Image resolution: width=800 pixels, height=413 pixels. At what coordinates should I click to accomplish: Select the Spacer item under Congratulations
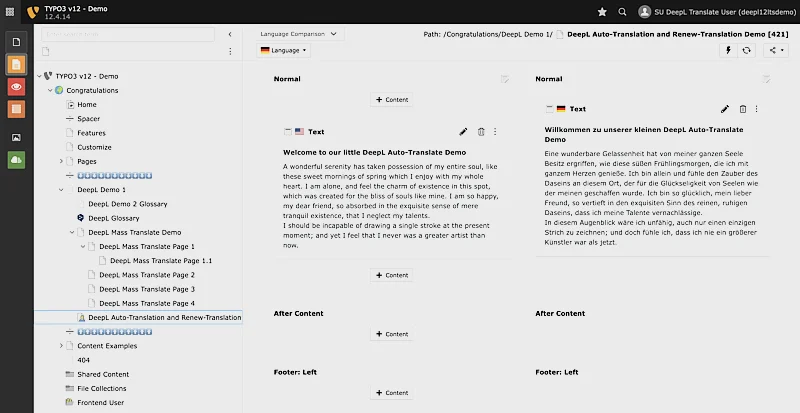[x=88, y=118]
